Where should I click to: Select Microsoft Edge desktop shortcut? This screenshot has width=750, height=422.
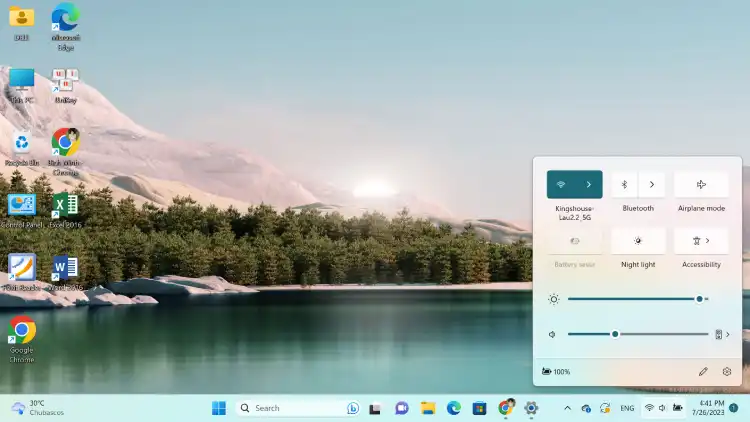click(66, 26)
